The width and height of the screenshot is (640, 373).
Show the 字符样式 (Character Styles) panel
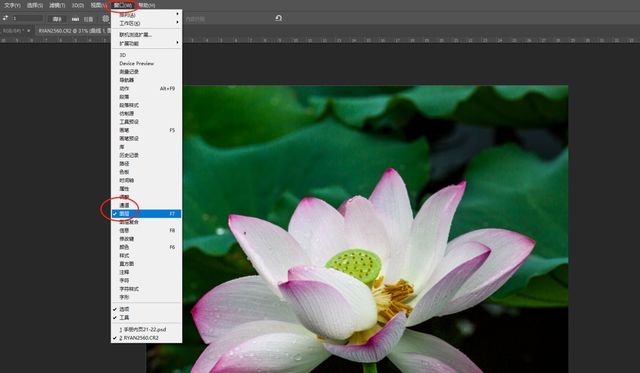click(147, 289)
